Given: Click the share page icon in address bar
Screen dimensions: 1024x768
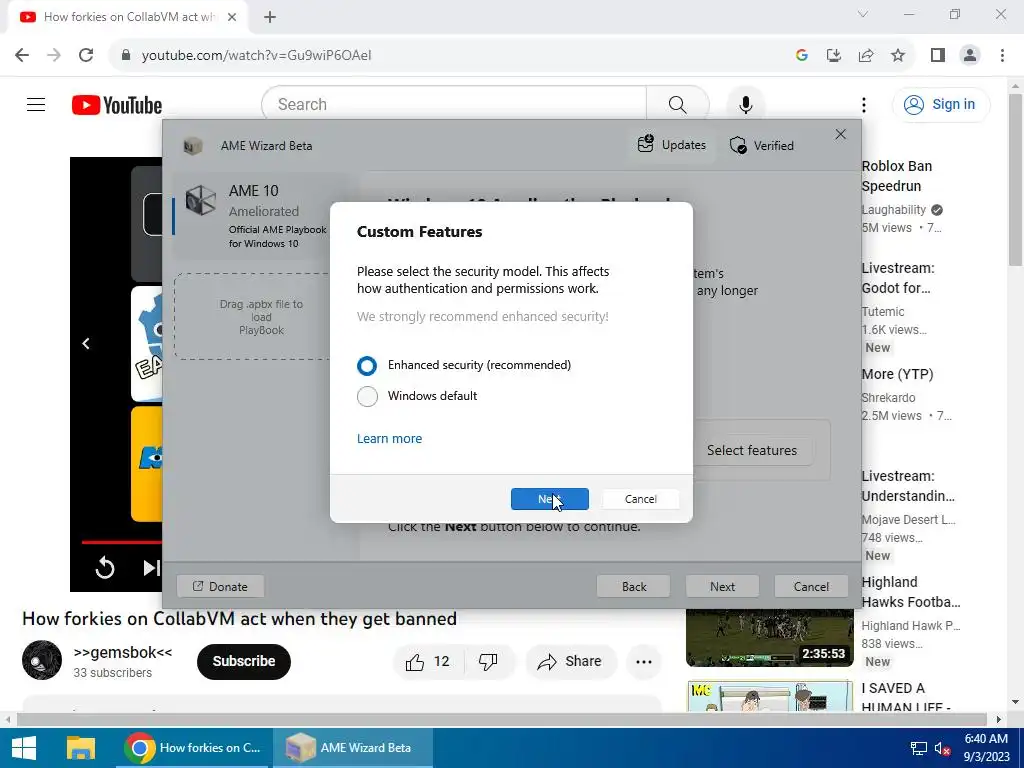Looking at the screenshot, I should 866,55.
